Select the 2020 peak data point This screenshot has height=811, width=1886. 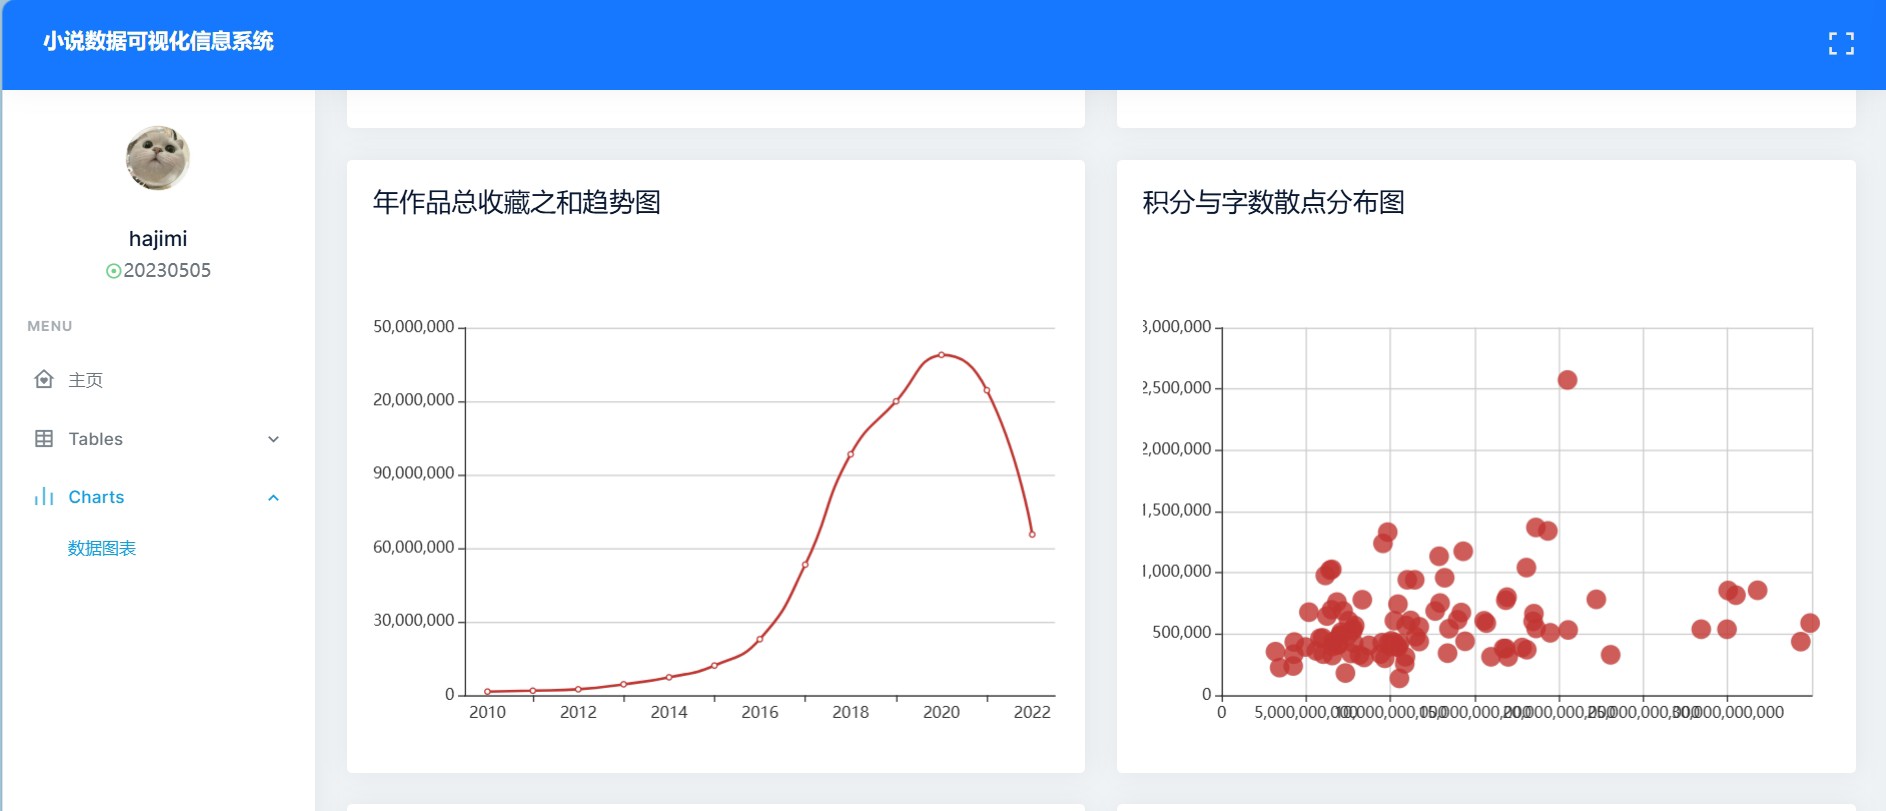click(x=942, y=355)
